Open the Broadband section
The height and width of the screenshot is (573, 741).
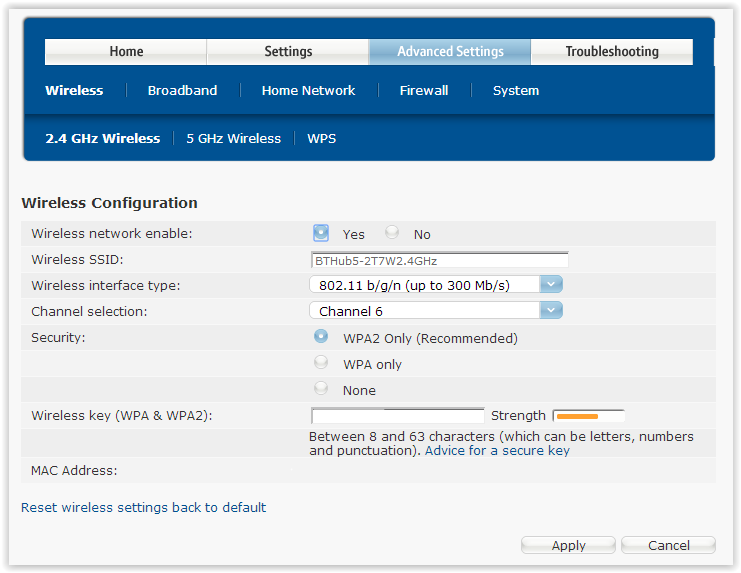(182, 90)
